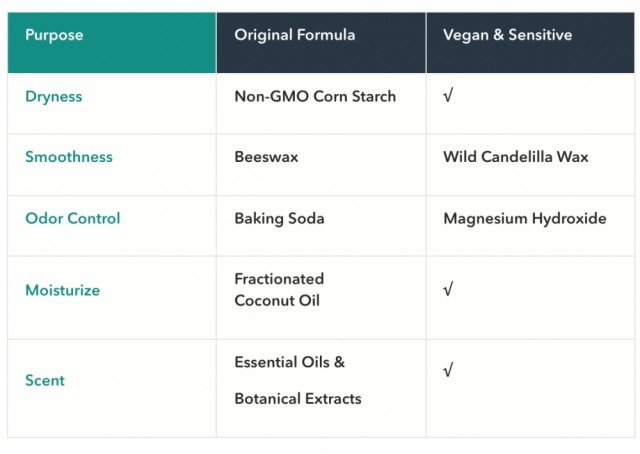Screen dimensions: 640x454
Task: Select the Magnesium Hydroxide cell
Action: (530, 226)
